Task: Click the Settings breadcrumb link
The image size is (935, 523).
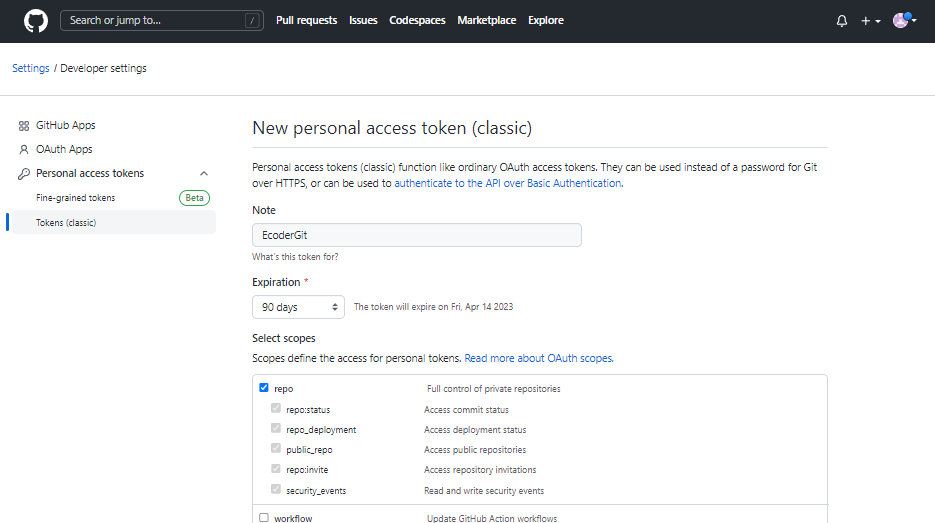Action: (31, 68)
